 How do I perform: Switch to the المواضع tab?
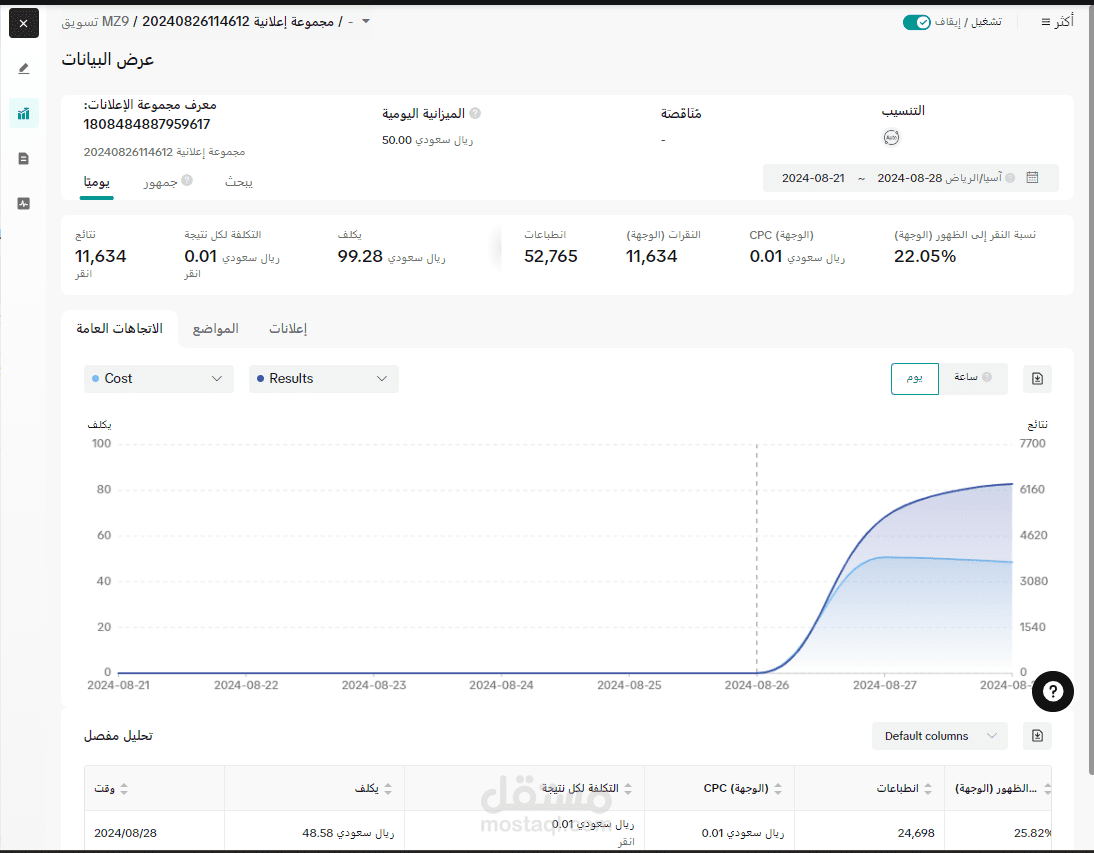click(216, 329)
